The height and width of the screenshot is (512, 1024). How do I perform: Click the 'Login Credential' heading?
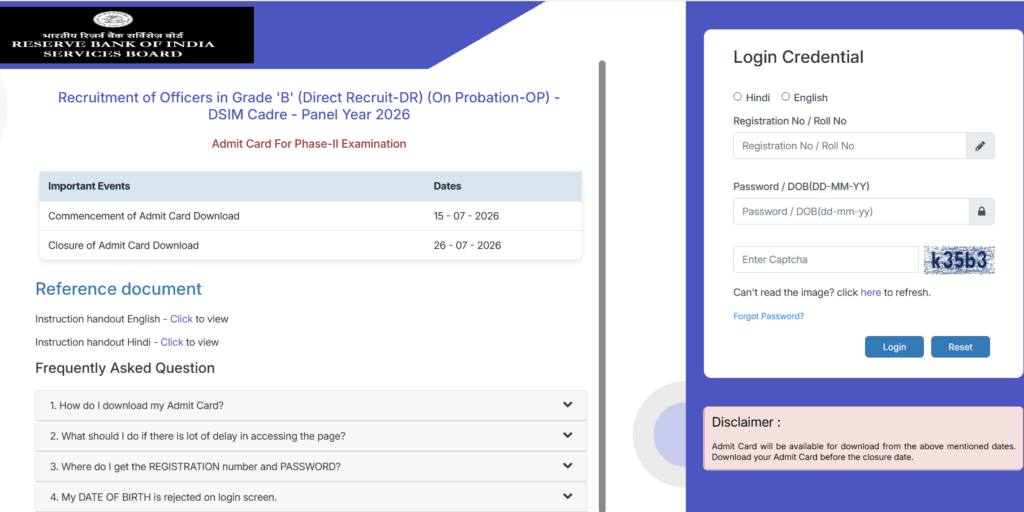(x=798, y=57)
